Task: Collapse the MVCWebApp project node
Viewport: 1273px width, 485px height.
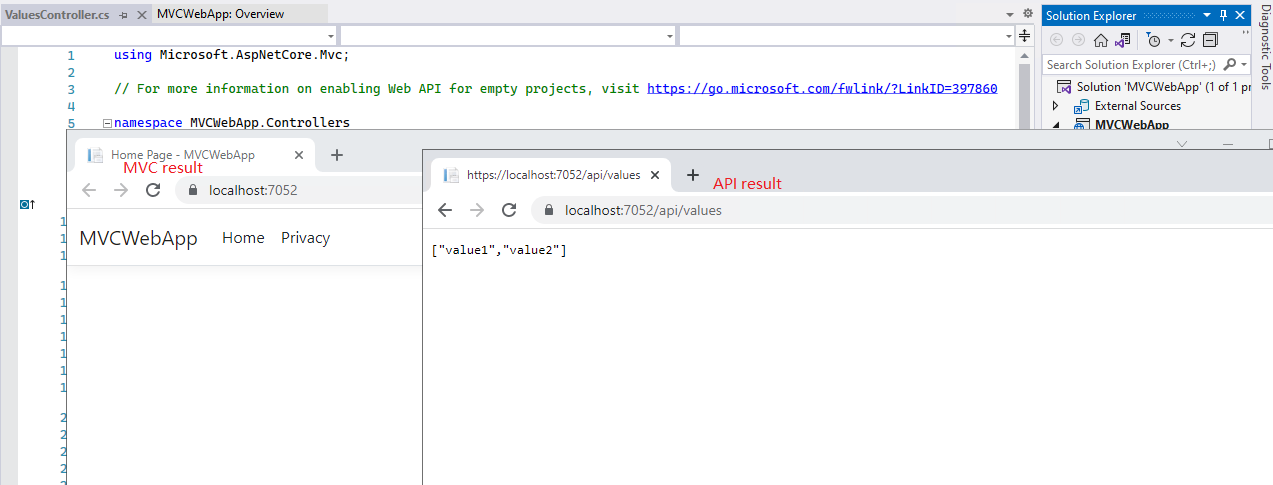Action: [1055, 125]
